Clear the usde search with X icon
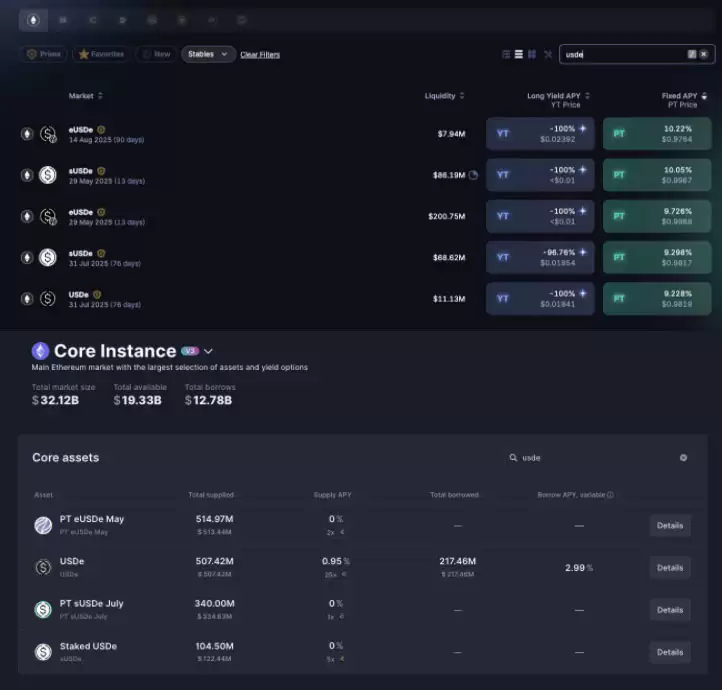 (703, 54)
